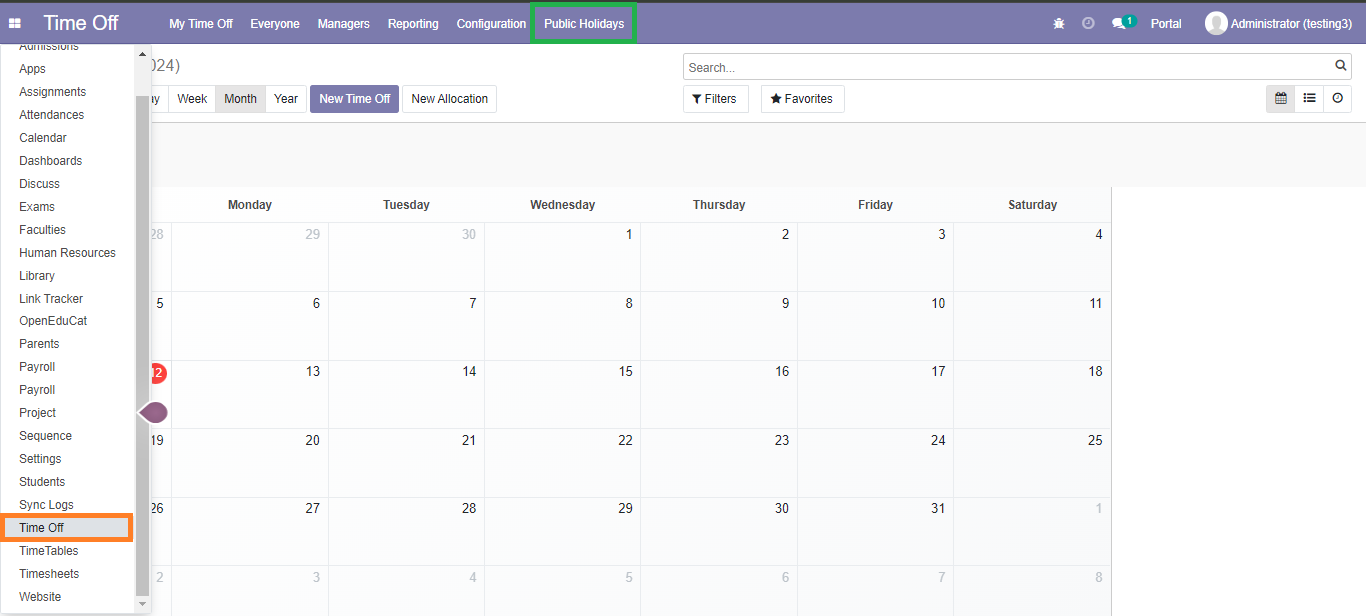Switch to calendar view icon

(1281, 98)
